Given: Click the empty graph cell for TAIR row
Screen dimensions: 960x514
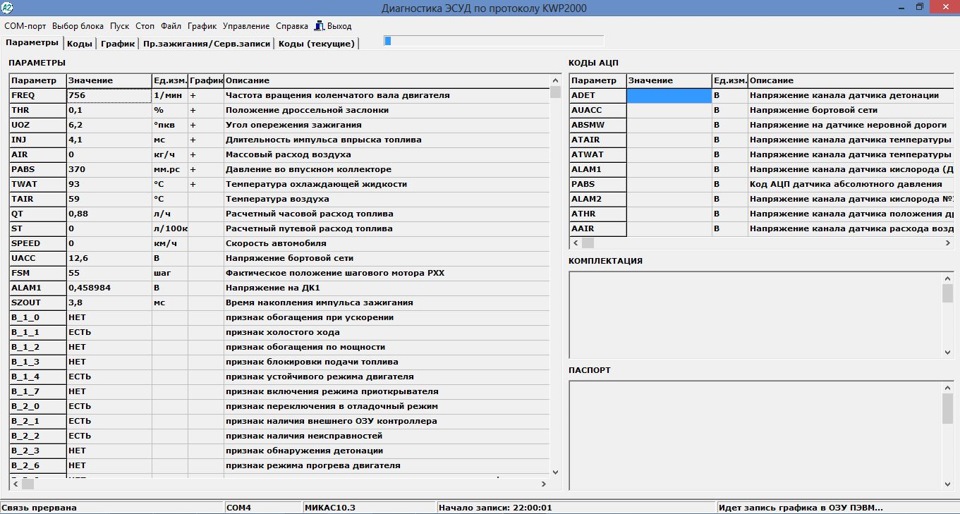Looking at the screenshot, I should click(x=206, y=199).
